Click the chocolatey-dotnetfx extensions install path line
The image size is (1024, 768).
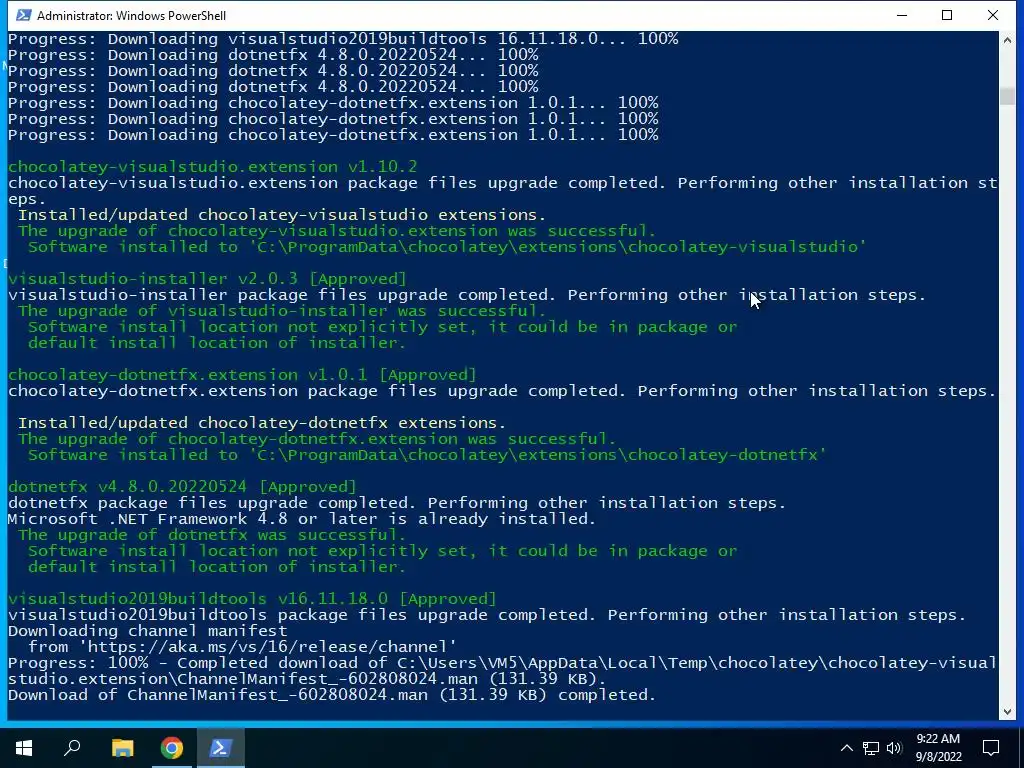coord(427,455)
